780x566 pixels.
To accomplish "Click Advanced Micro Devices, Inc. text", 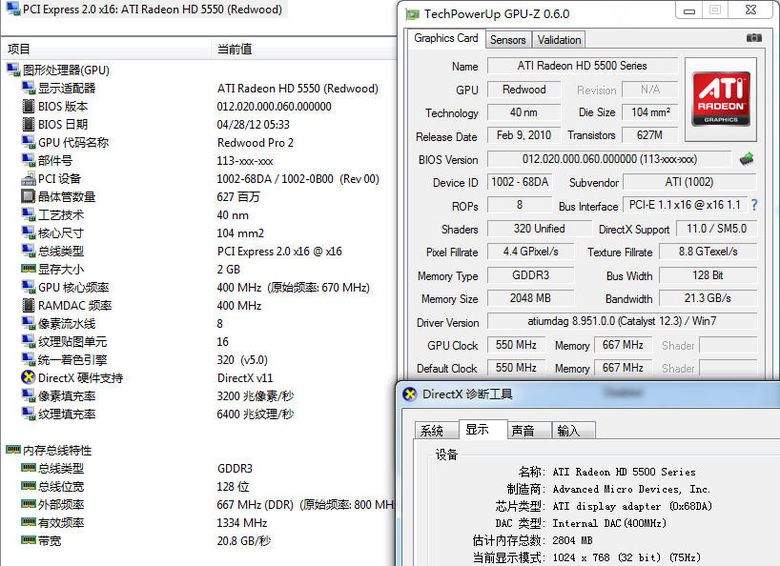I will point(631,489).
